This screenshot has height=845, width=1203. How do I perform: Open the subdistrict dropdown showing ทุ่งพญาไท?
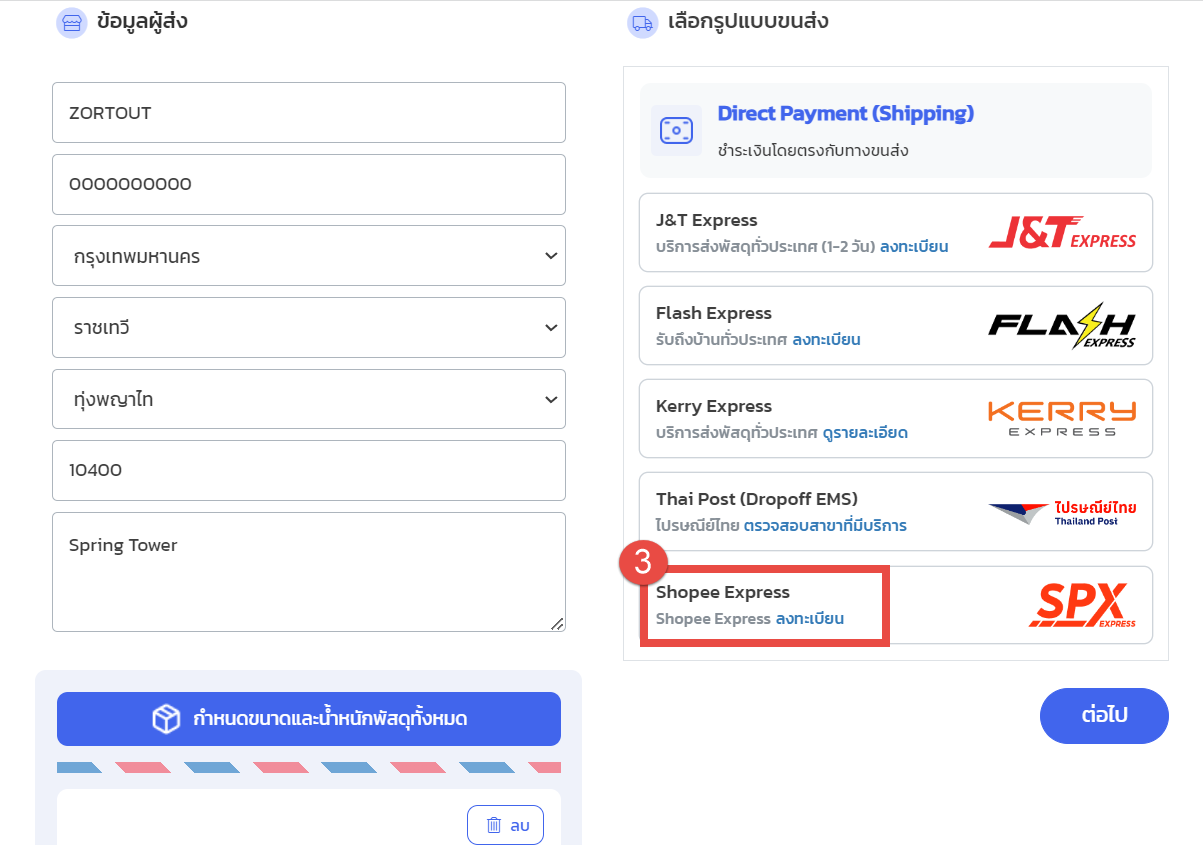(x=309, y=399)
